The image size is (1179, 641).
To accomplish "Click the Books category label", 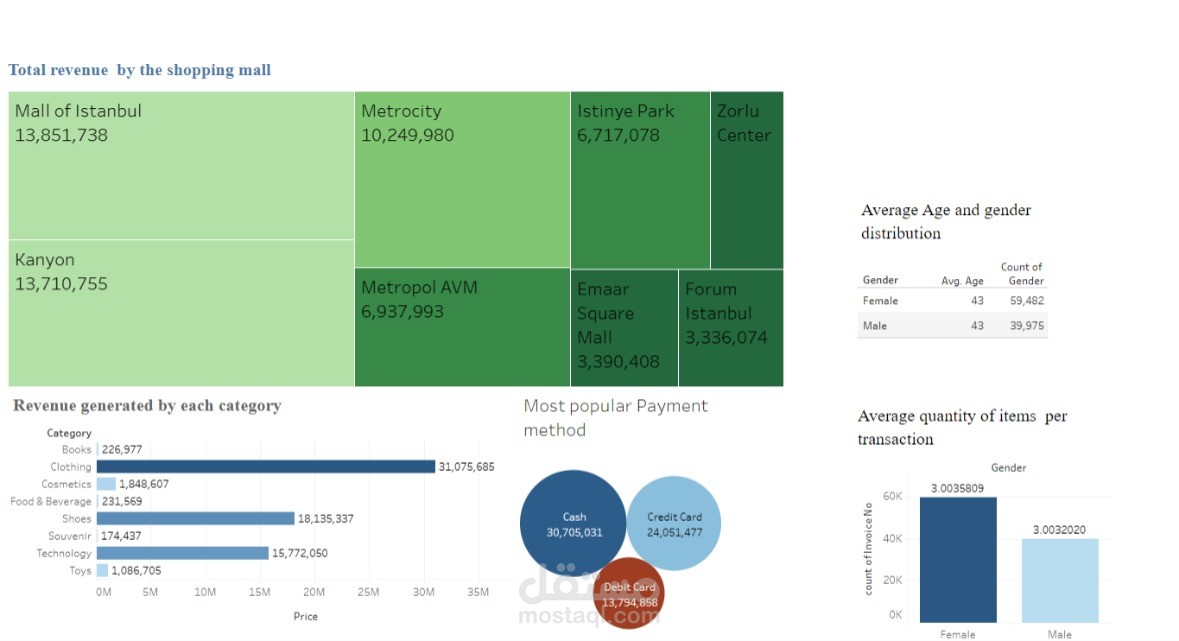I will pos(77,449).
